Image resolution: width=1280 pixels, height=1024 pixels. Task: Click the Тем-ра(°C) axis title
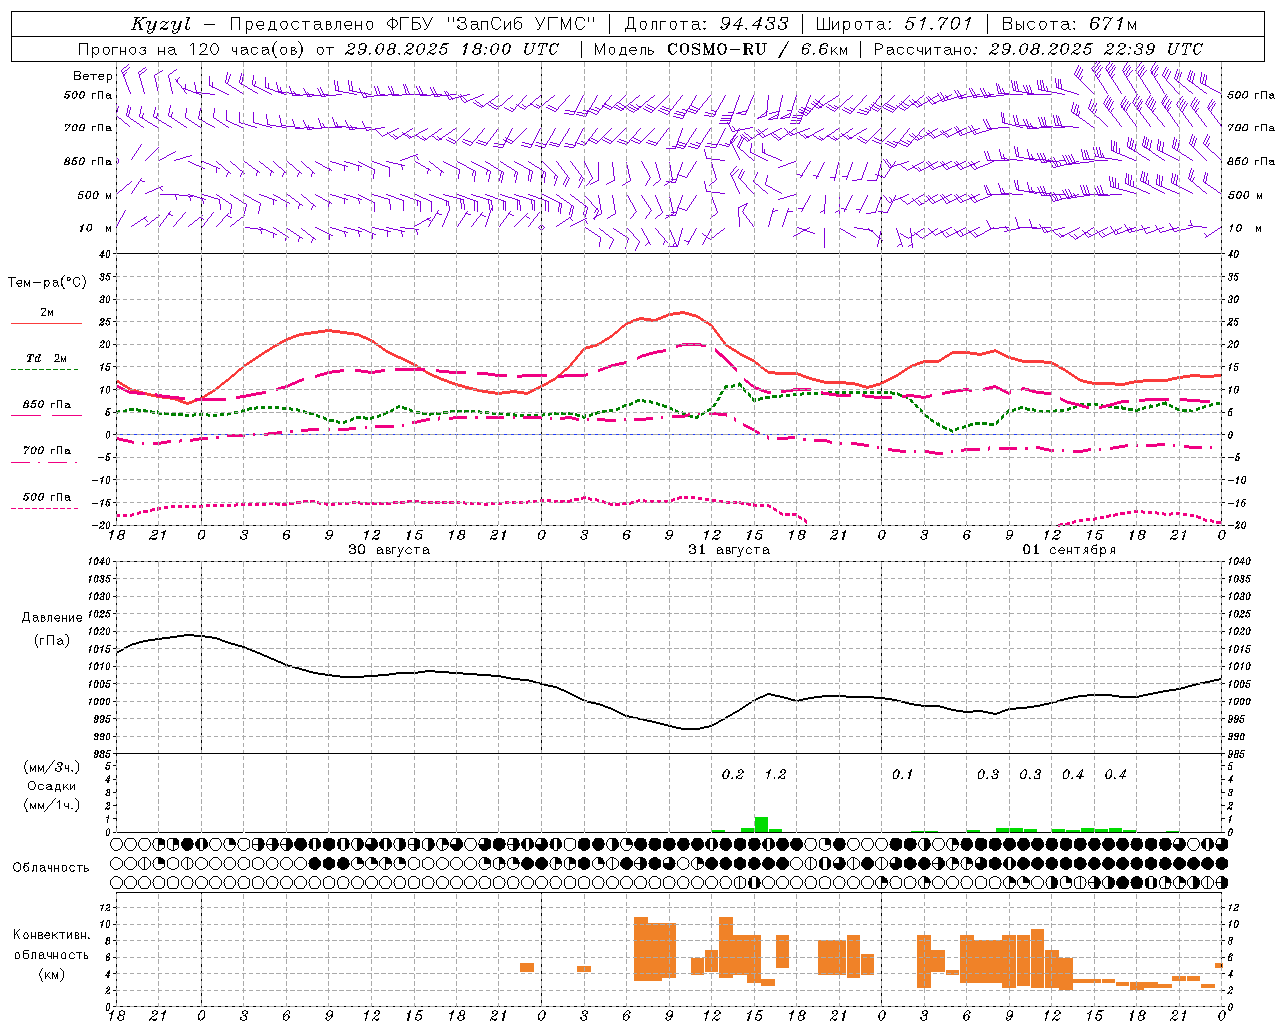click(47, 283)
